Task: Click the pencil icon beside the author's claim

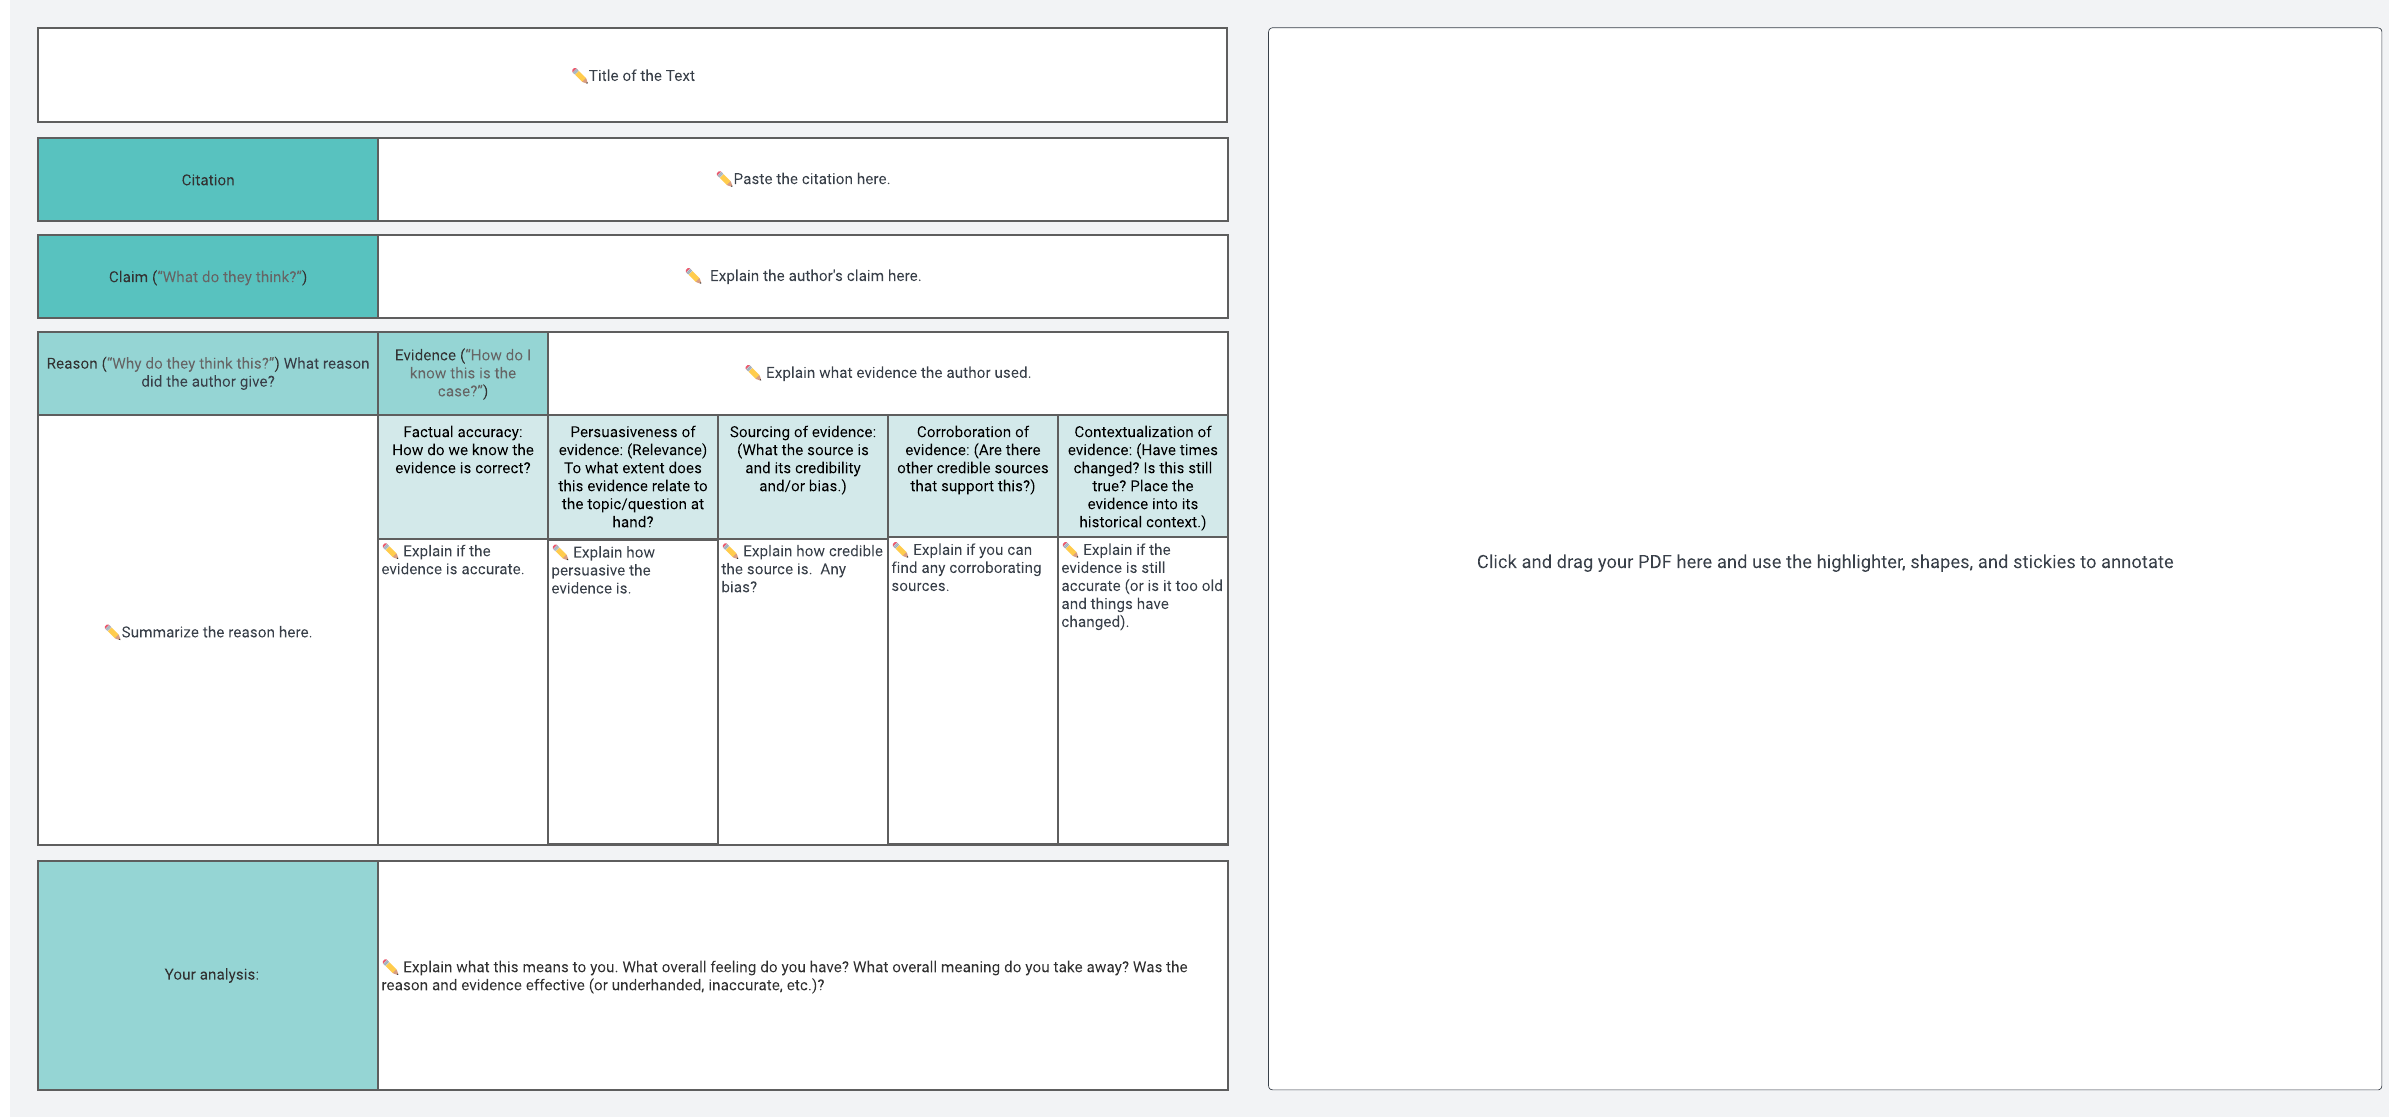Action: pyautogui.click(x=693, y=276)
